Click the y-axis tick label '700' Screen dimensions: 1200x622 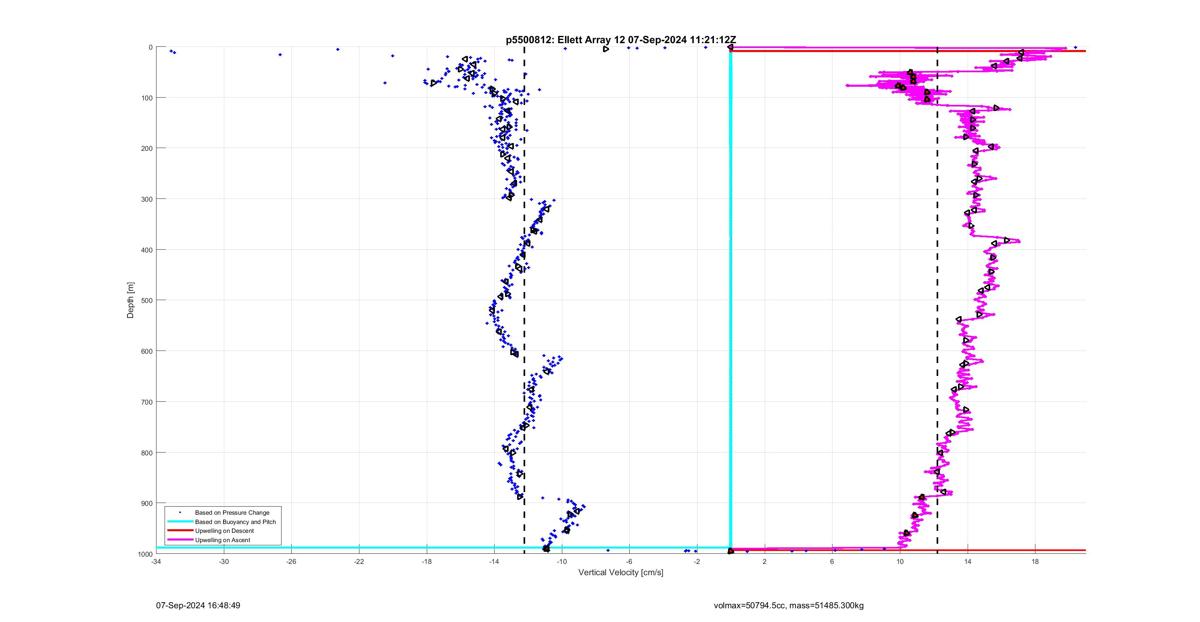(x=145, y=402)
